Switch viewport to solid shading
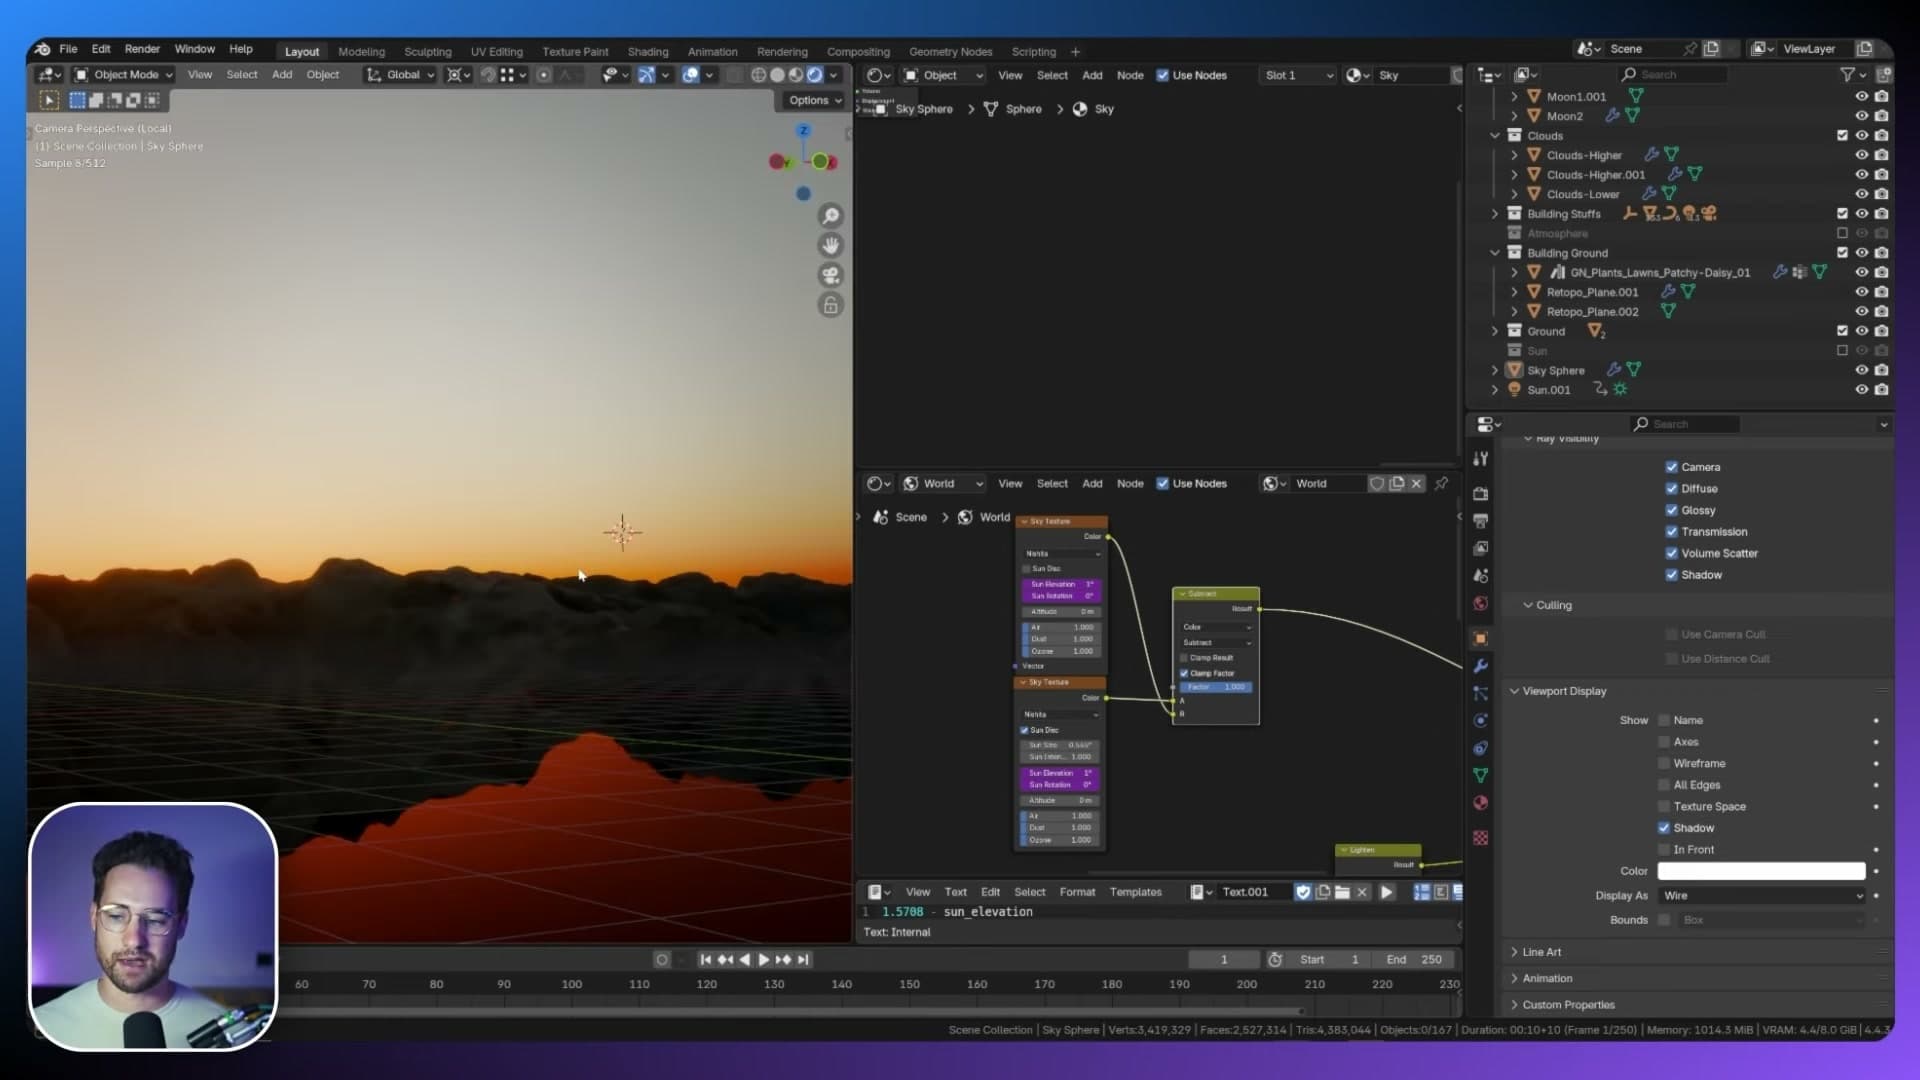Image resolution: width=1920 pixels, height=1080 pixels. [777, 75]
